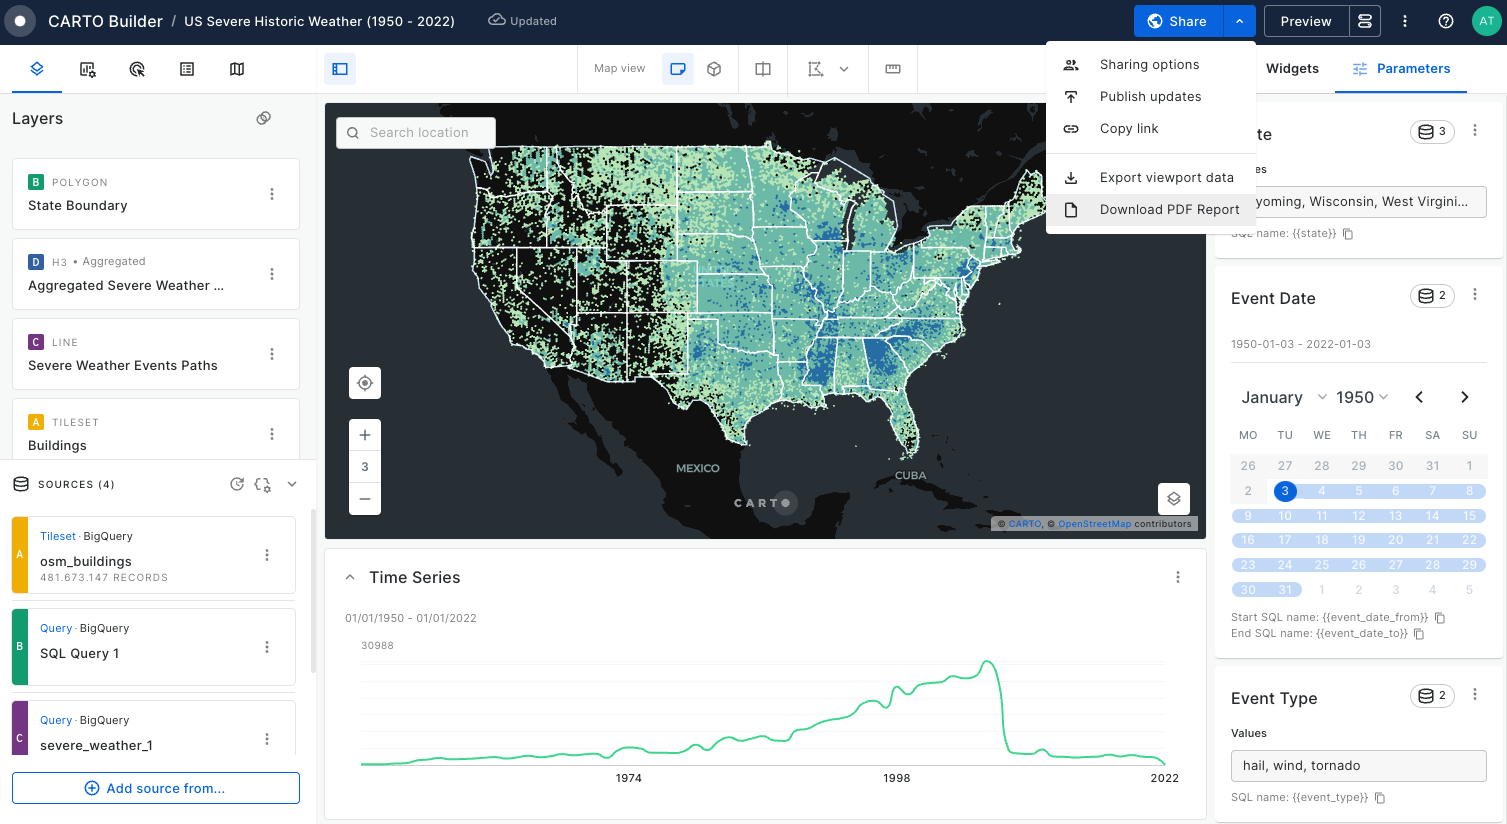Copy the event_type SQL name
Viewport: 1507px width, 824px height.
pyautogui.click(x=1380, y=797)
